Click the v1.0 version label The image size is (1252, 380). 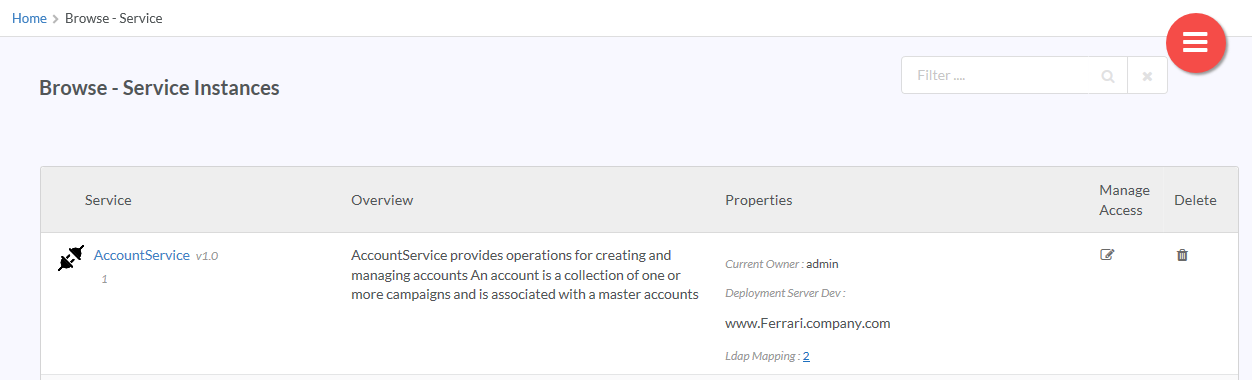(207, 256)
